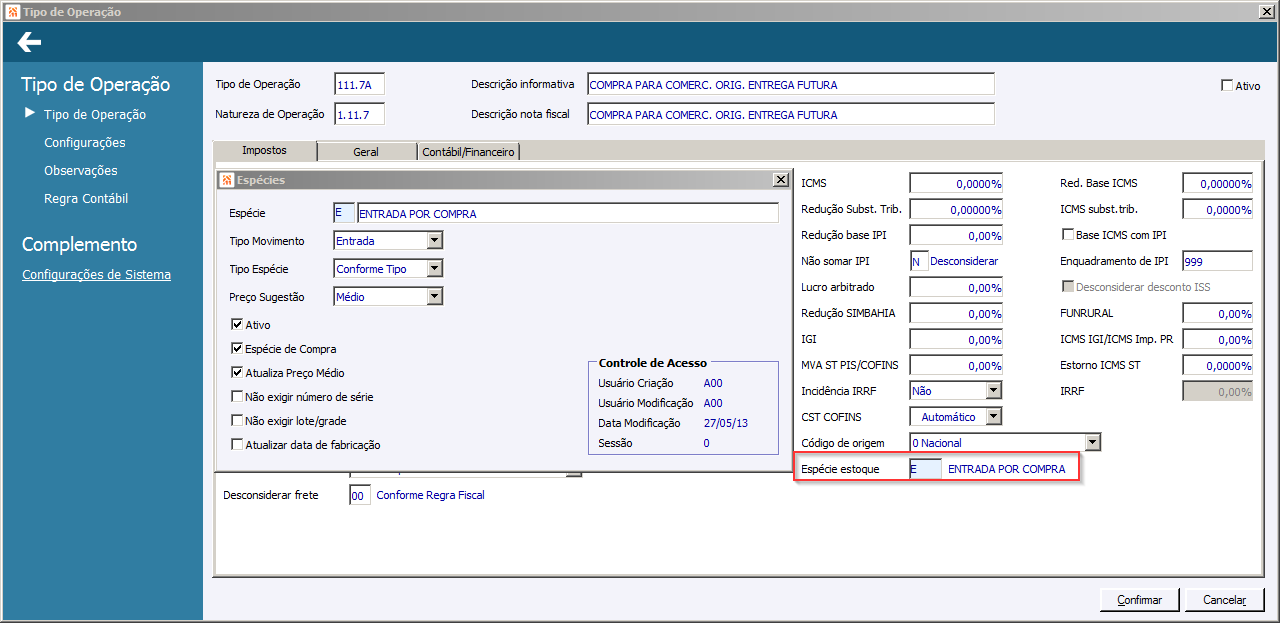Check Base ICMS com IPI box
Image resolution: width=1280 pixels, height=623 pixels.
(1067, 235)
